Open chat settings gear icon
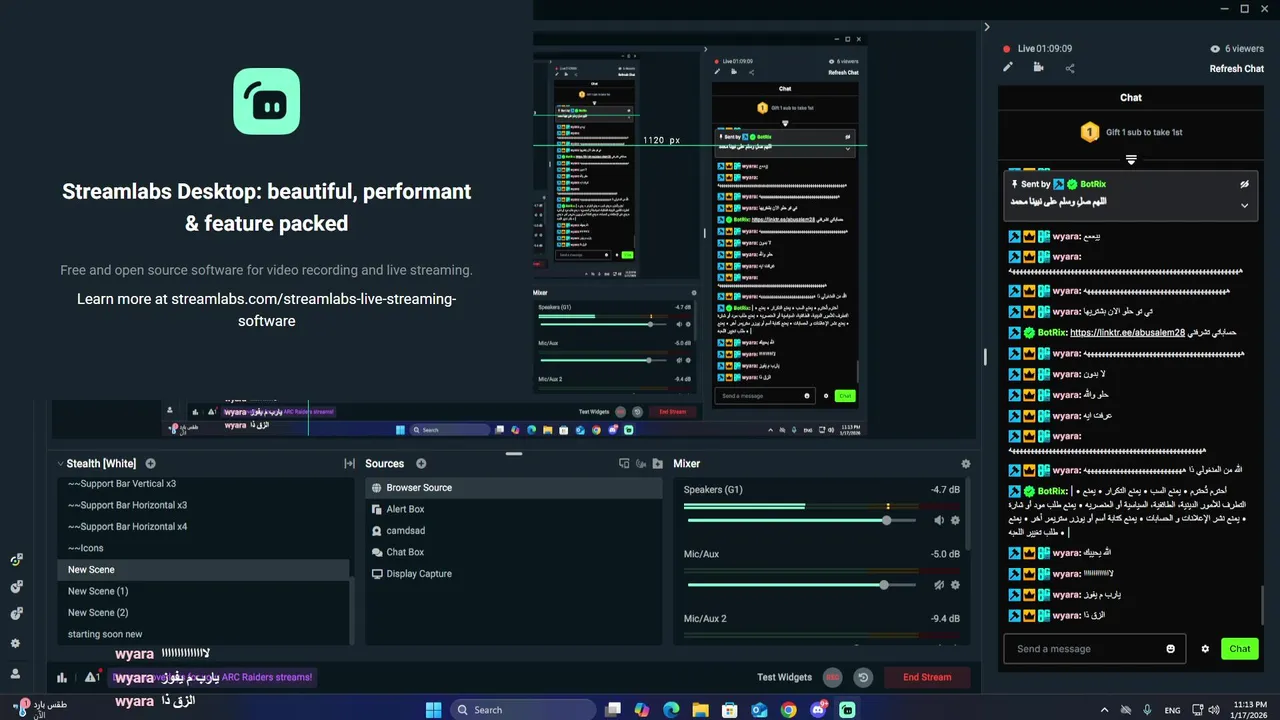 1205,649
